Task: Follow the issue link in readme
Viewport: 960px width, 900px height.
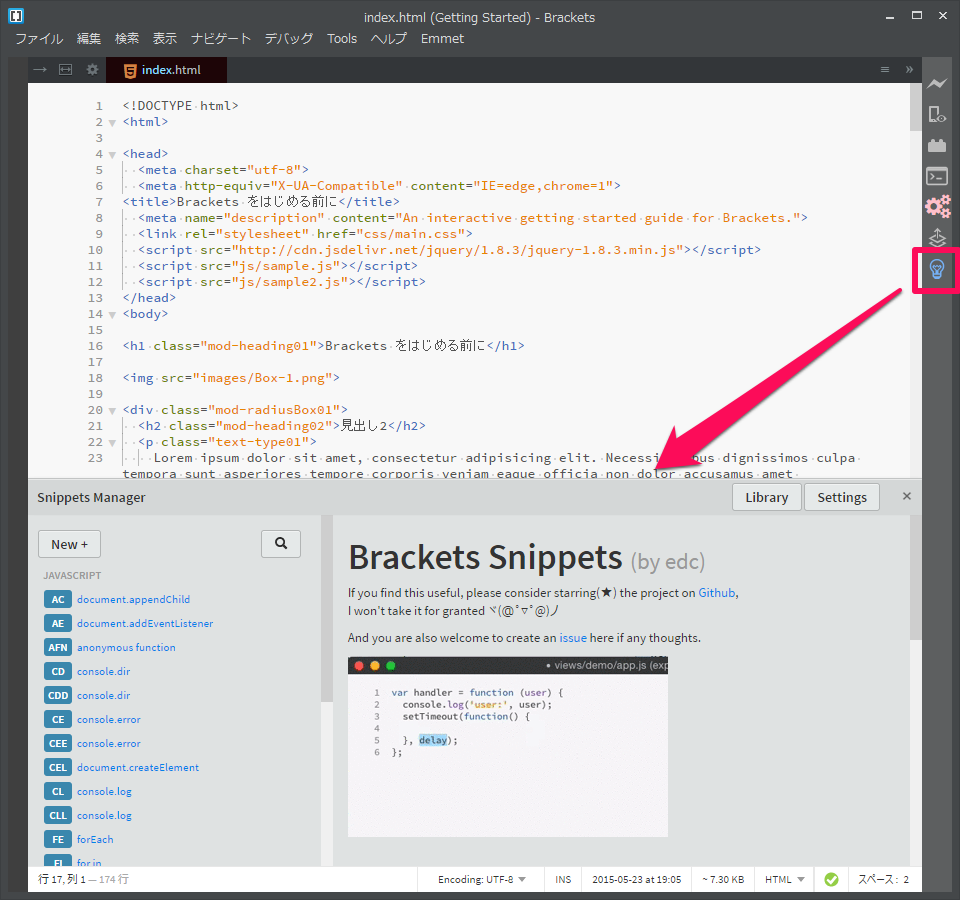Action: pos(573,638)
